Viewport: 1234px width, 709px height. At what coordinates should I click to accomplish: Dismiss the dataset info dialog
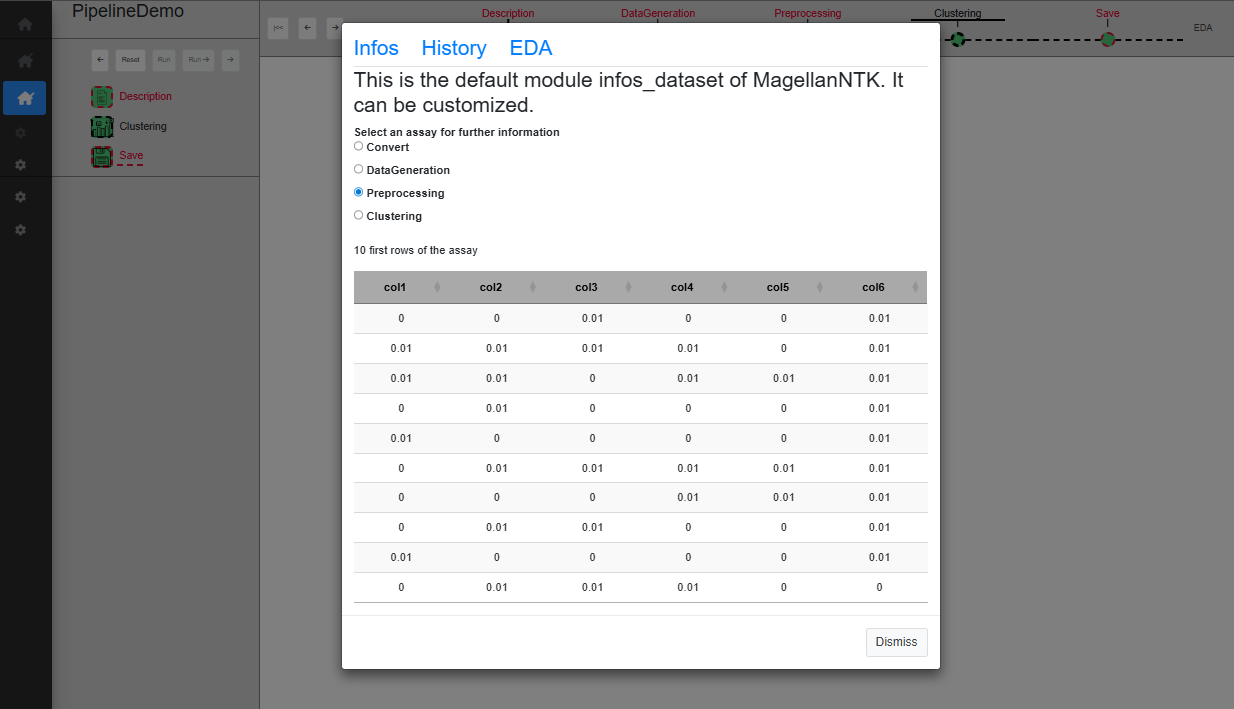click(x=896, y=642)
